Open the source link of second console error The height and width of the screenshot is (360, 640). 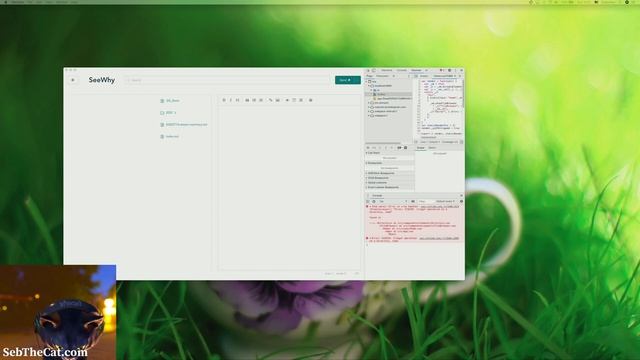tap(439, 238)
